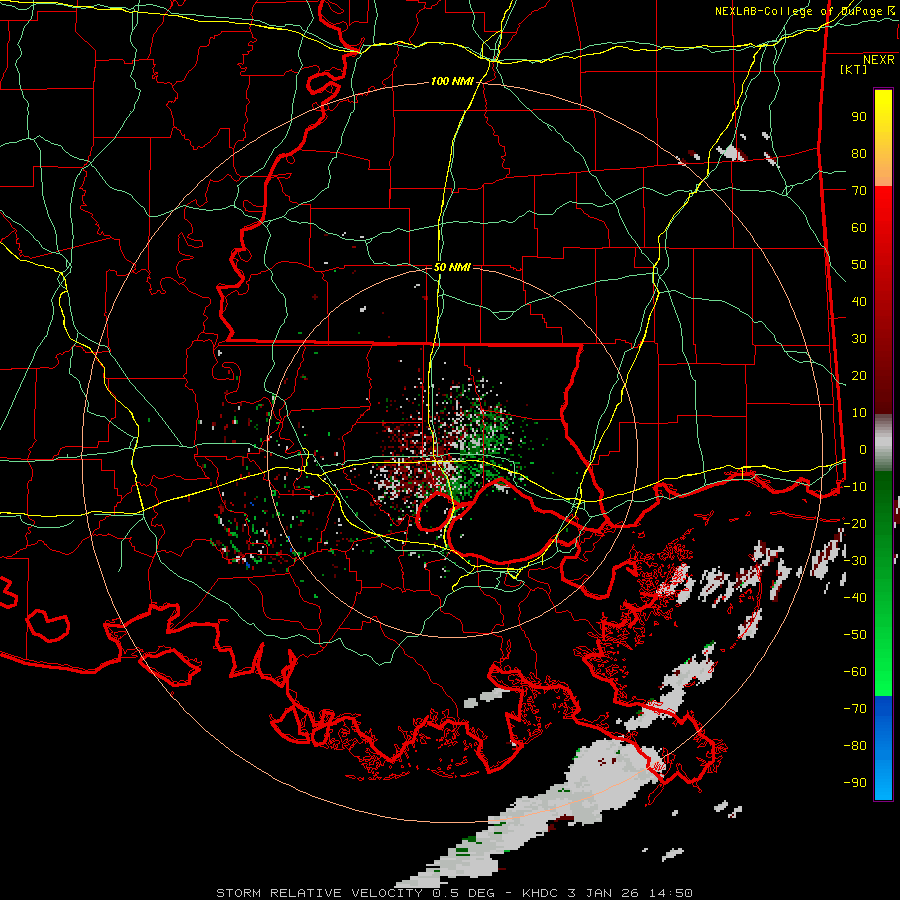
Task: Click the -80 value on the velocity scale
Action: (x=855, y=746)
